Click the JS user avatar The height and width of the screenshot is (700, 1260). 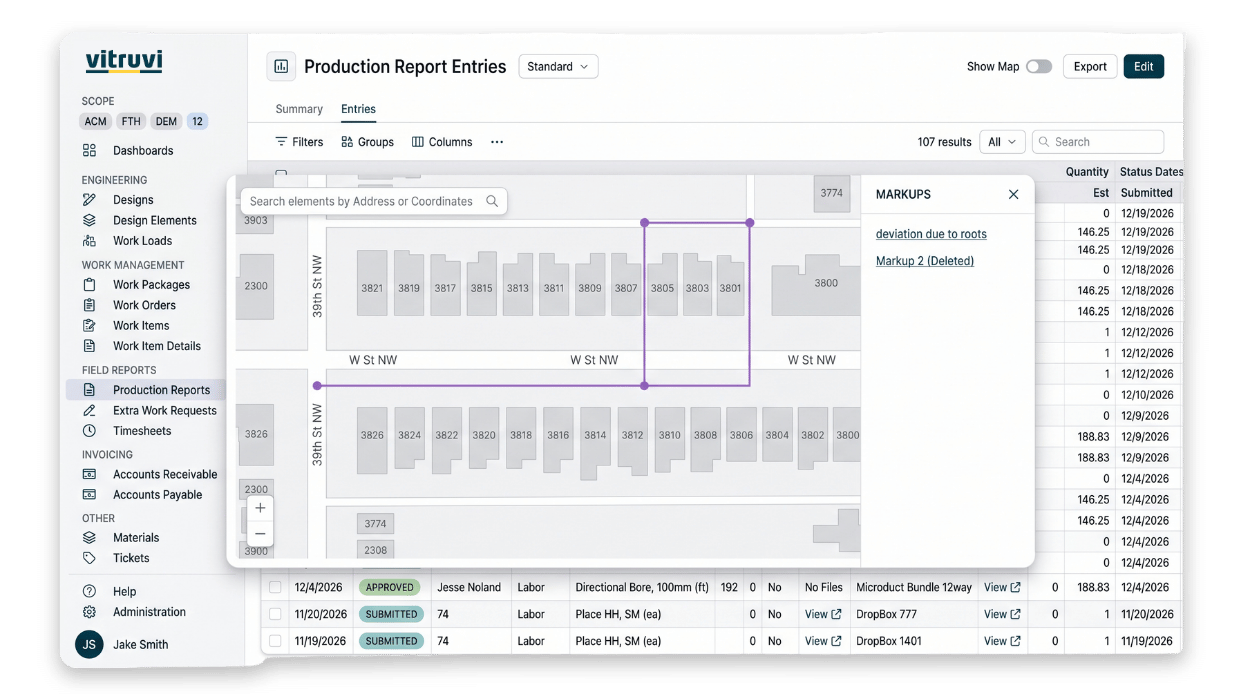coord(89,645)
